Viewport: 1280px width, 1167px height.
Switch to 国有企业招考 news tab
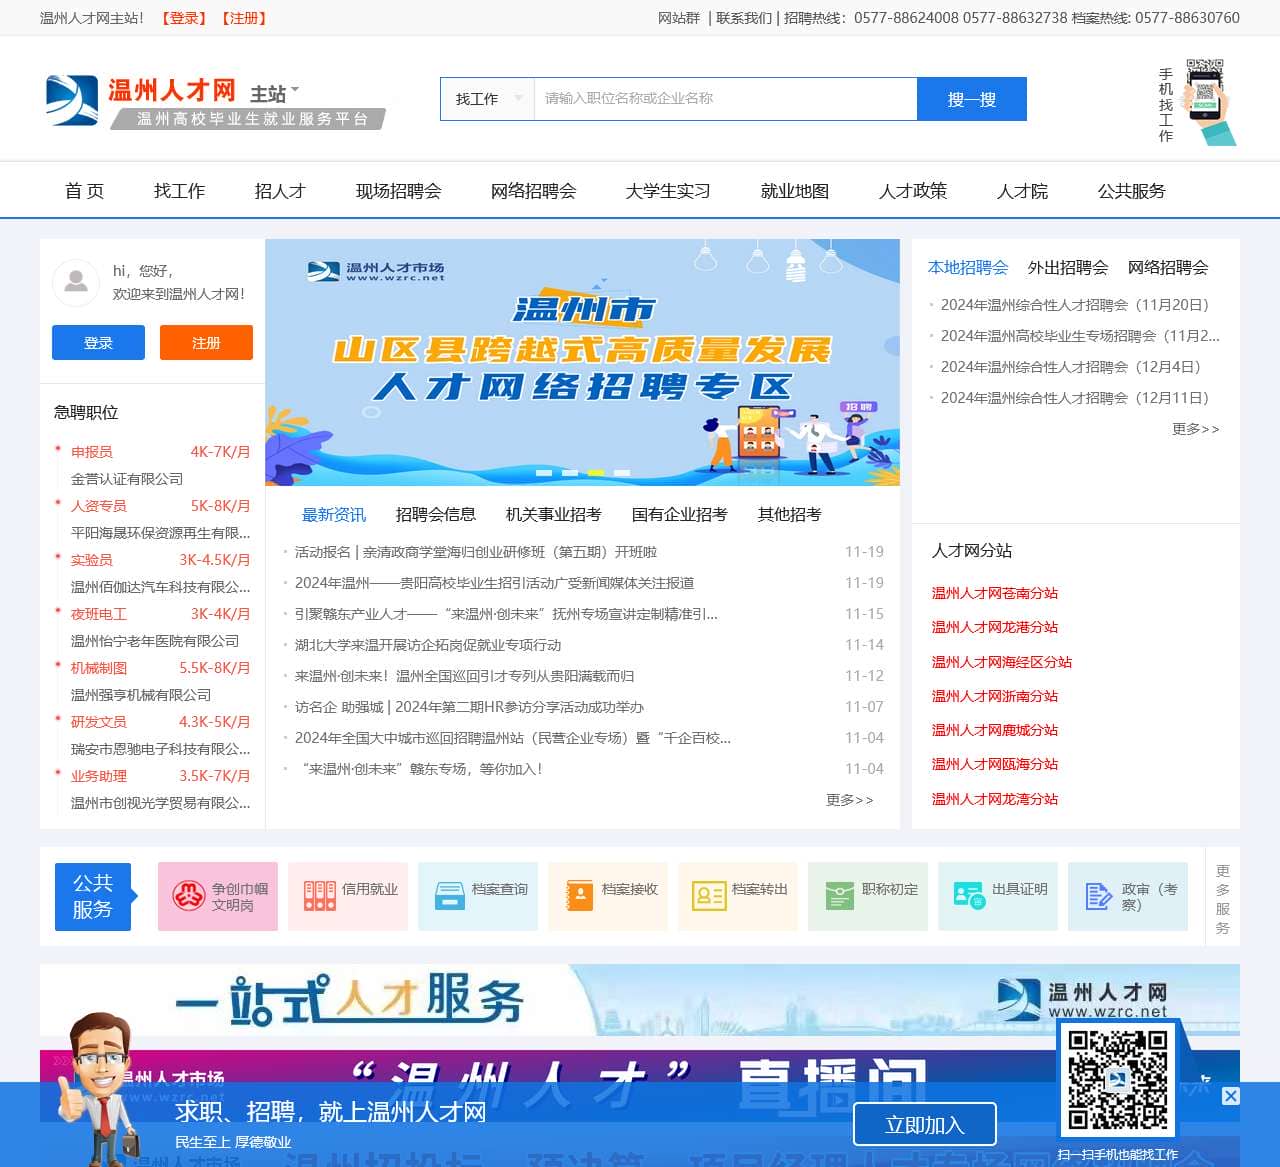pyautogui.click(x=680, y=515)
